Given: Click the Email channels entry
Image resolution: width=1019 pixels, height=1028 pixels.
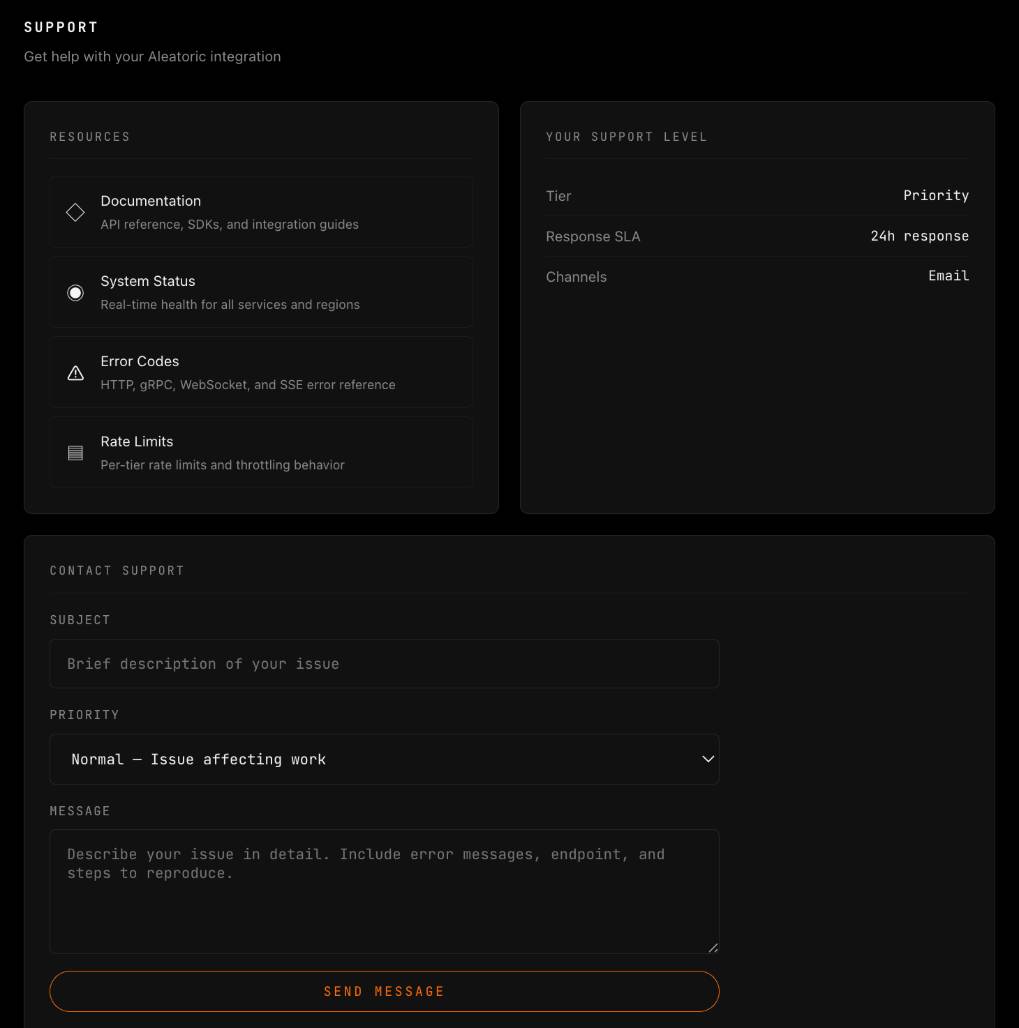Looking at the screenshot, I should pos(948,276).
